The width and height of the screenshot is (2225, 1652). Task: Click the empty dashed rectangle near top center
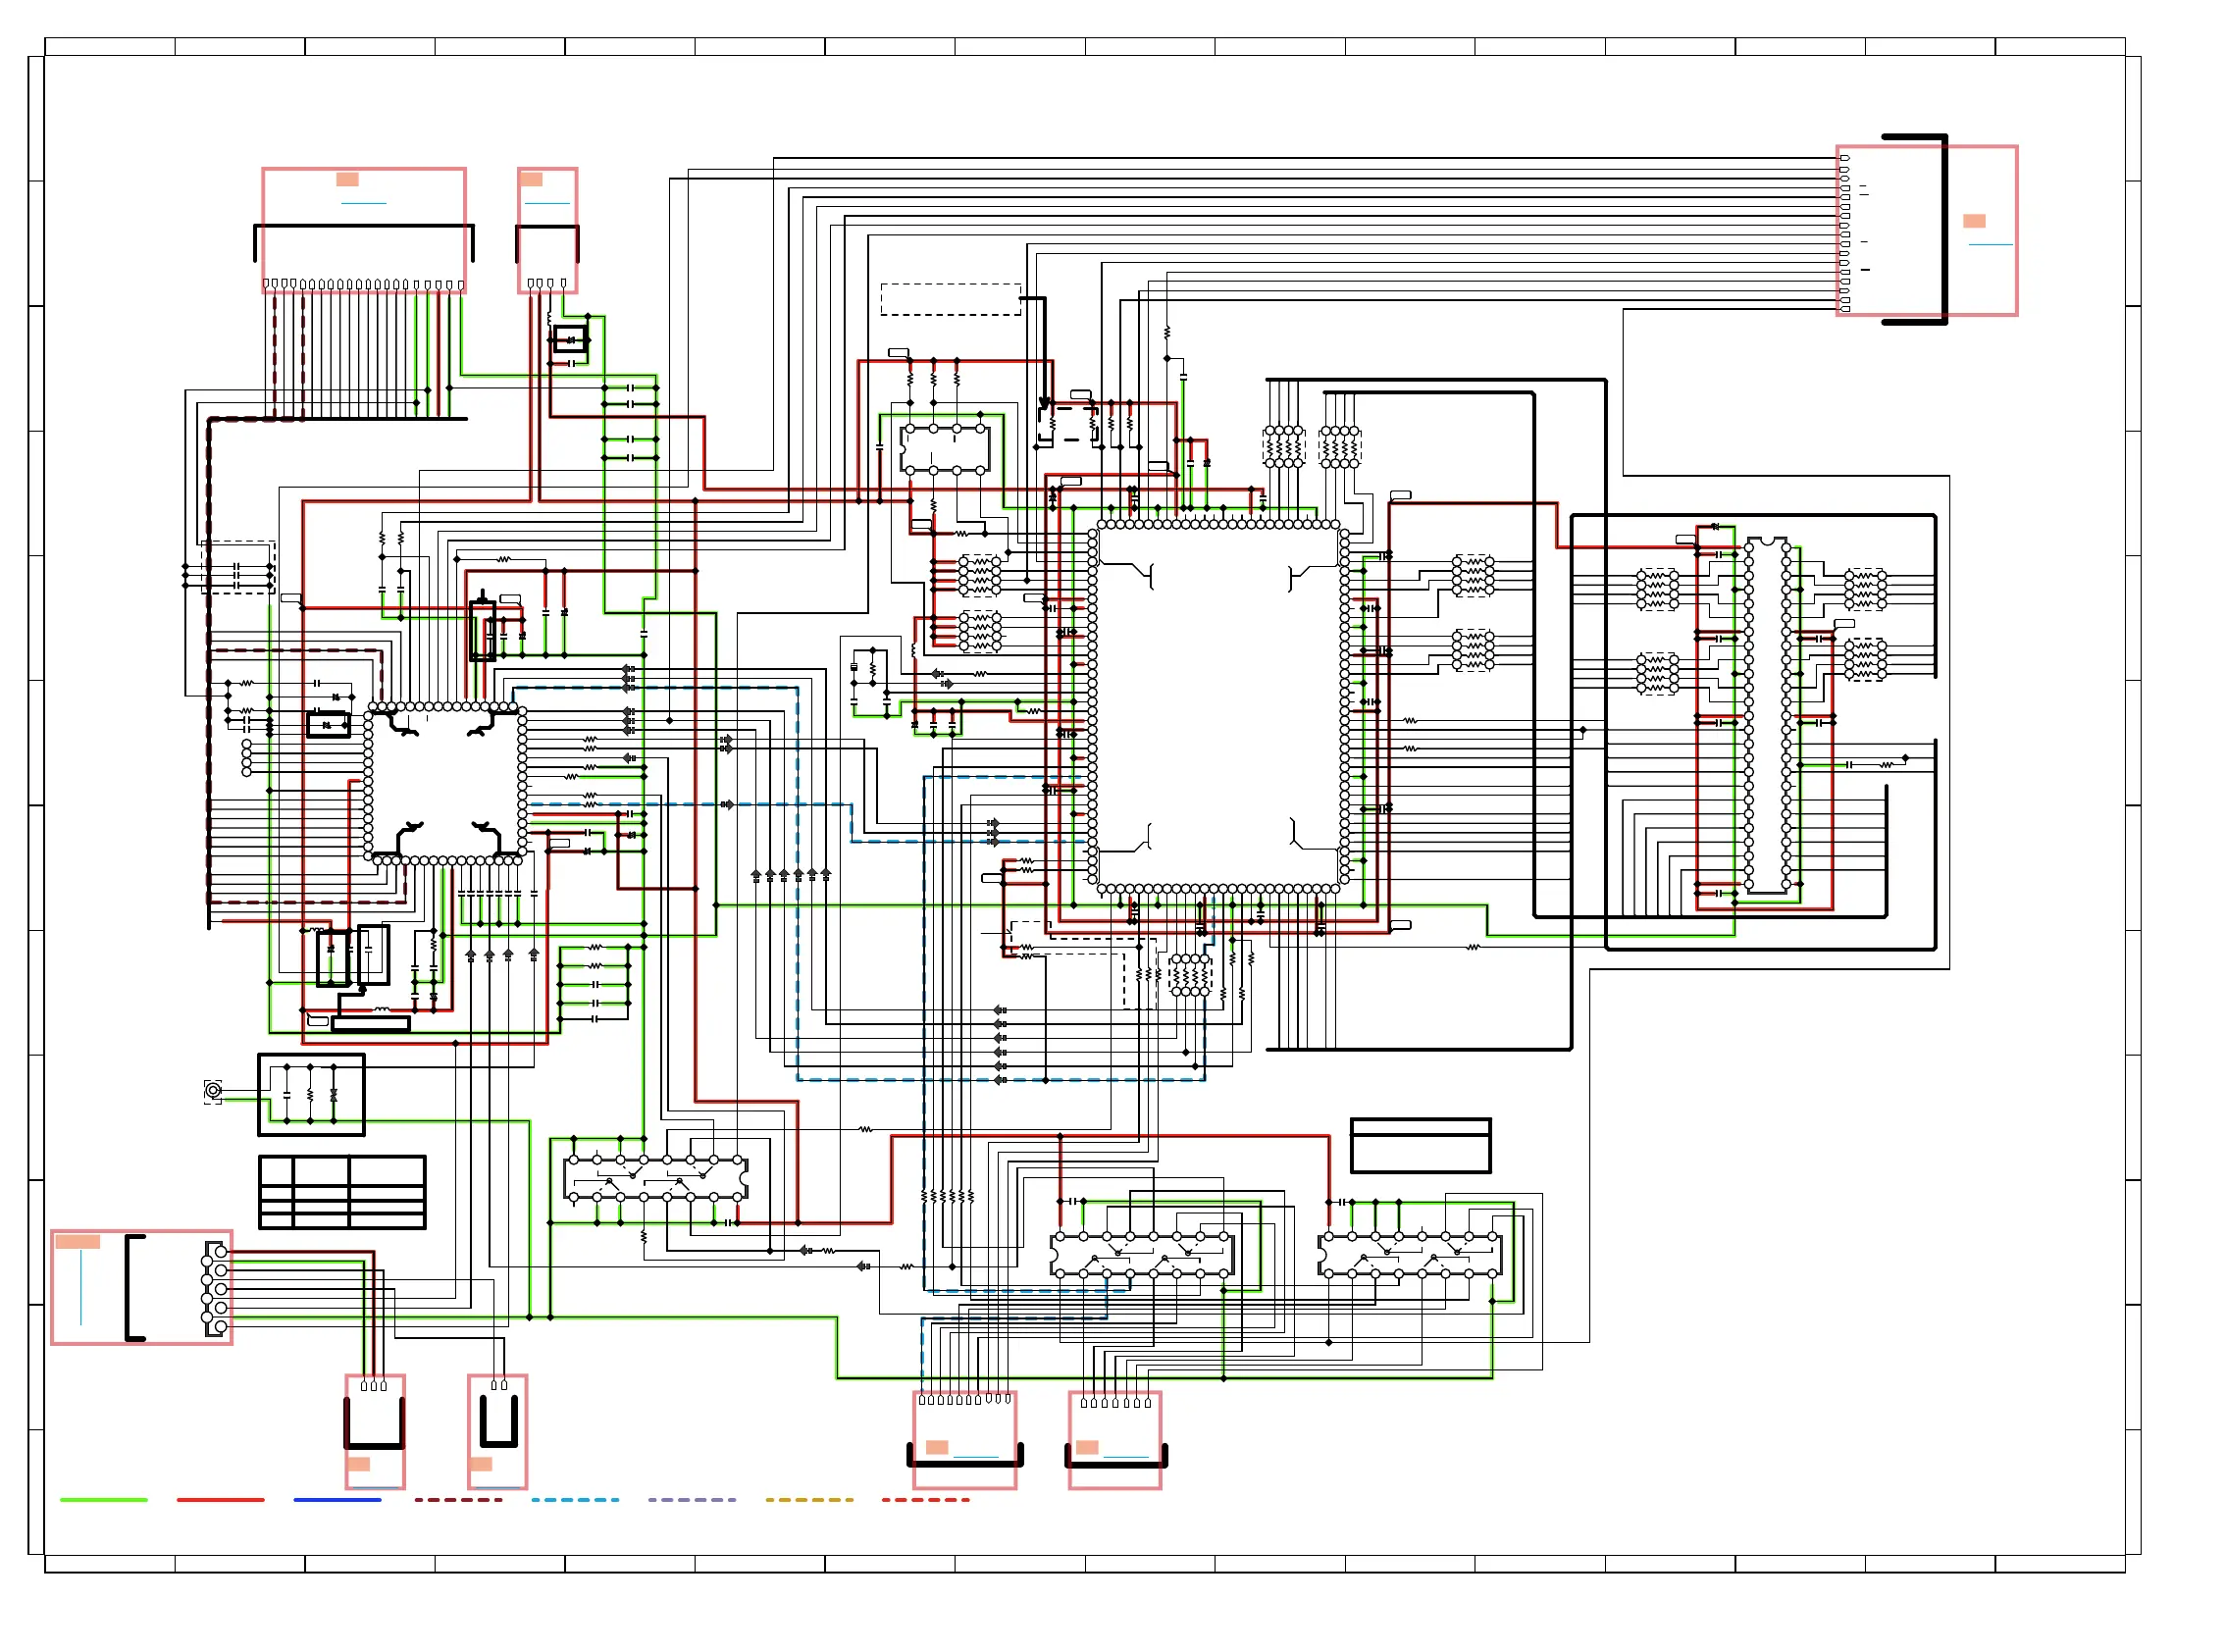pyautogui.click(x=950, y=299)
